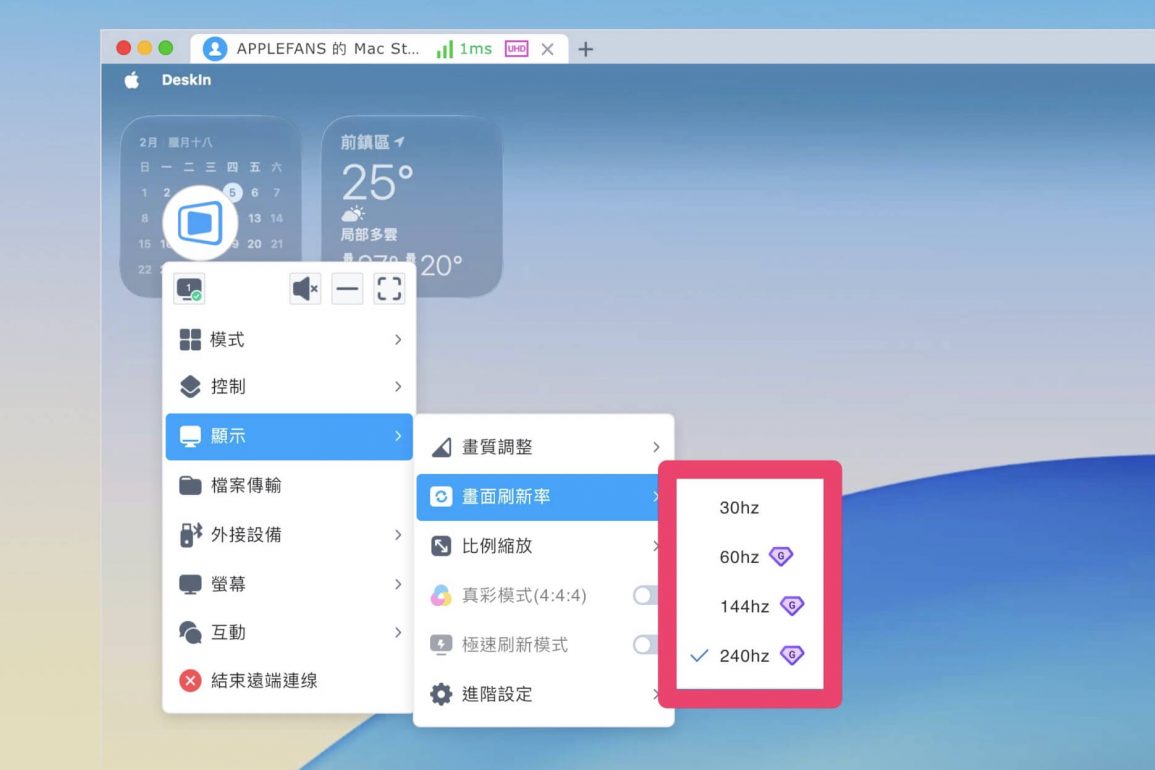Click the minimize toolbar dash icon
Screen dimensions: 1155x770
click(347, 289)
